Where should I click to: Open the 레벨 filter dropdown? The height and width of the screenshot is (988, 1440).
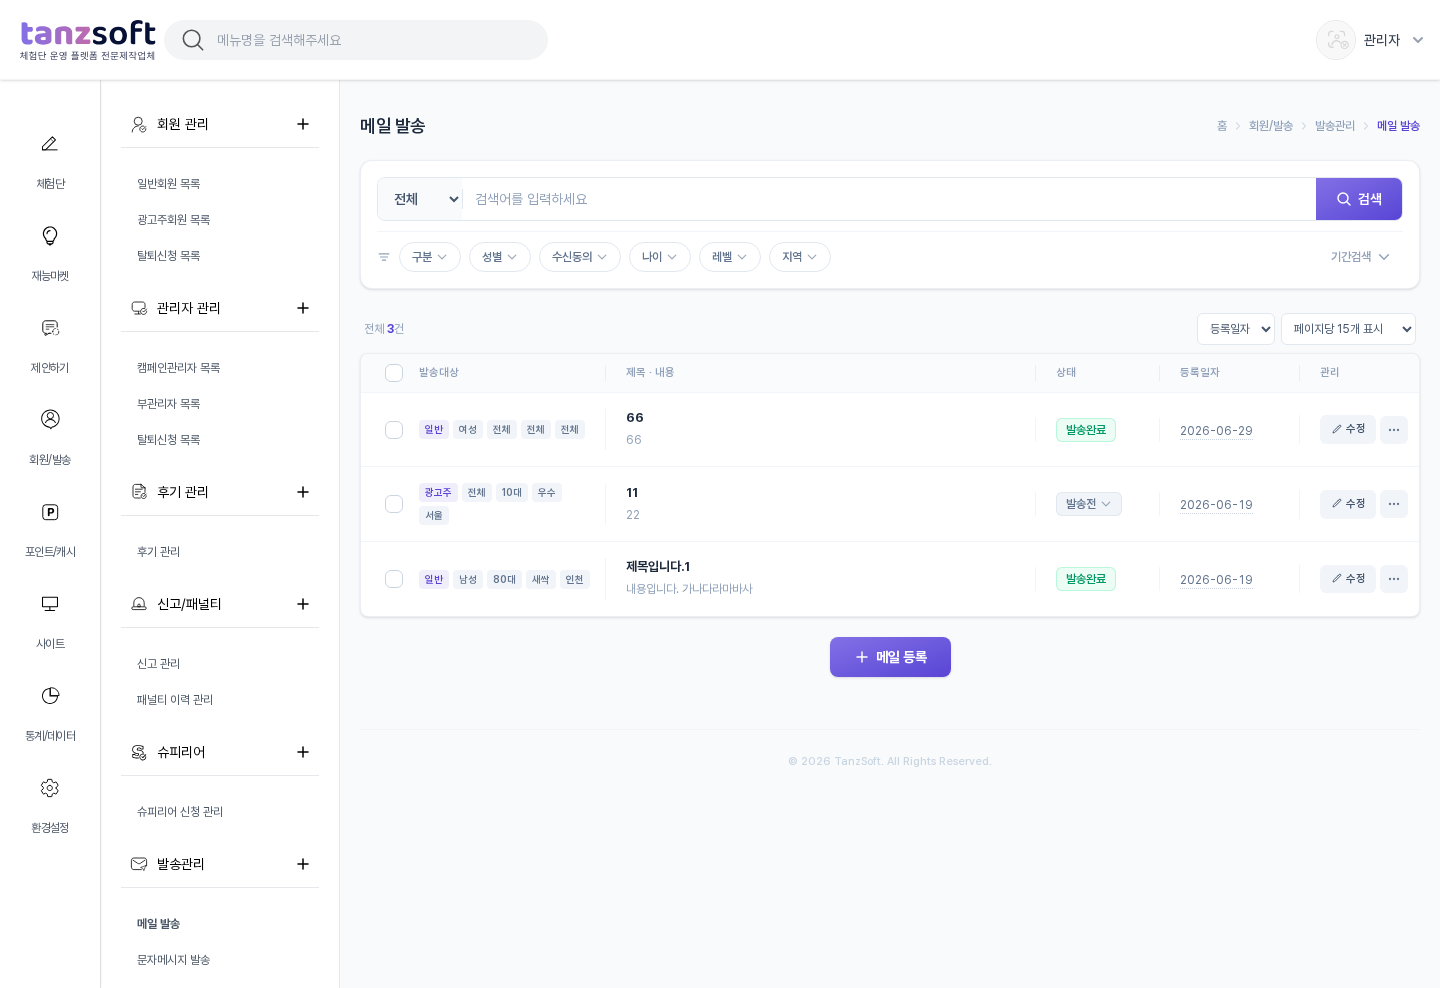pos(730,257)
